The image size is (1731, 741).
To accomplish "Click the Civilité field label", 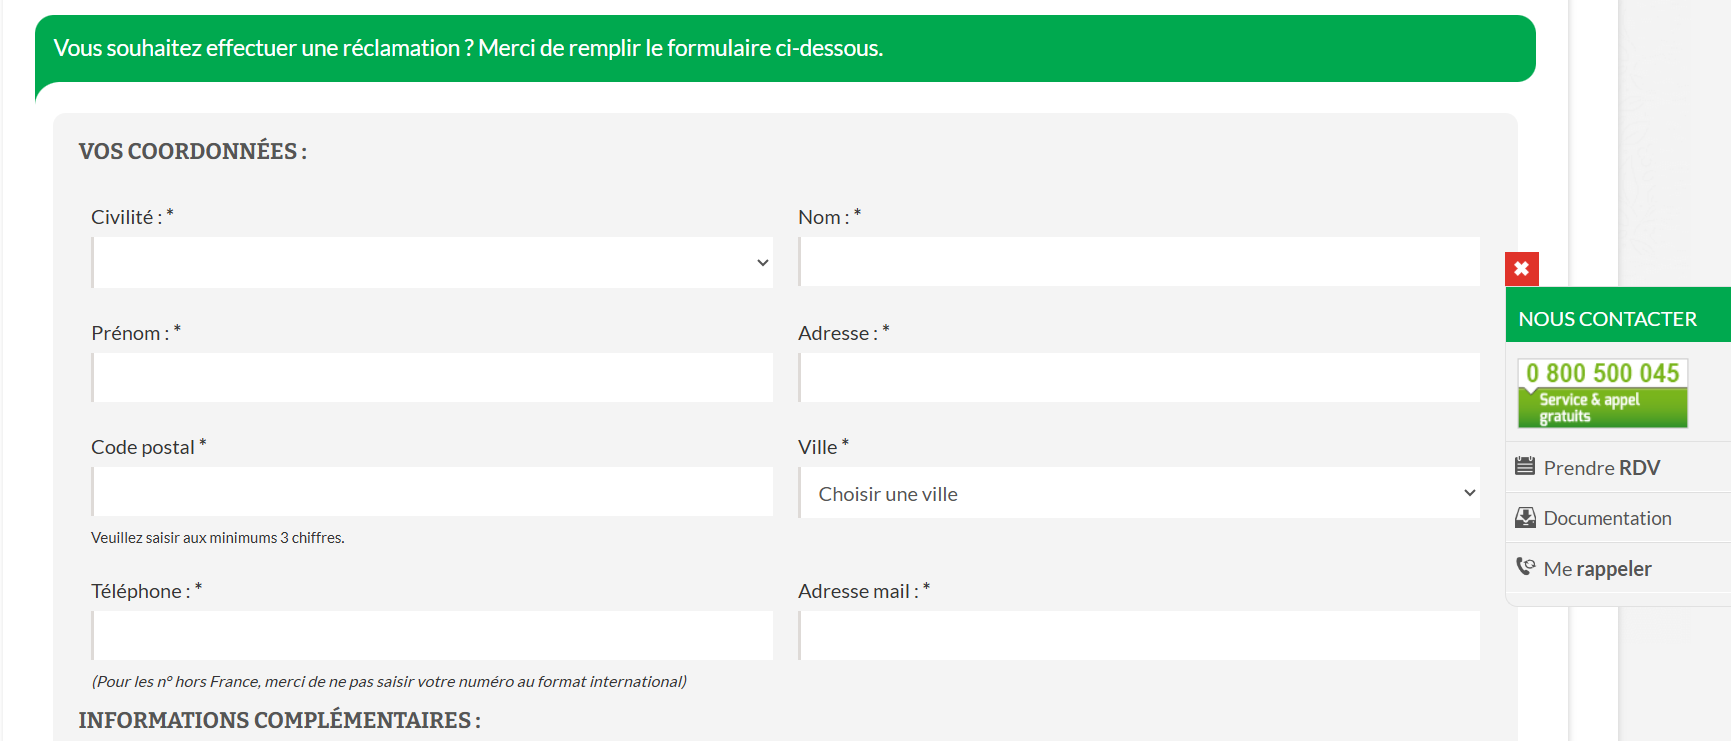I will click(x=126, y=217).
